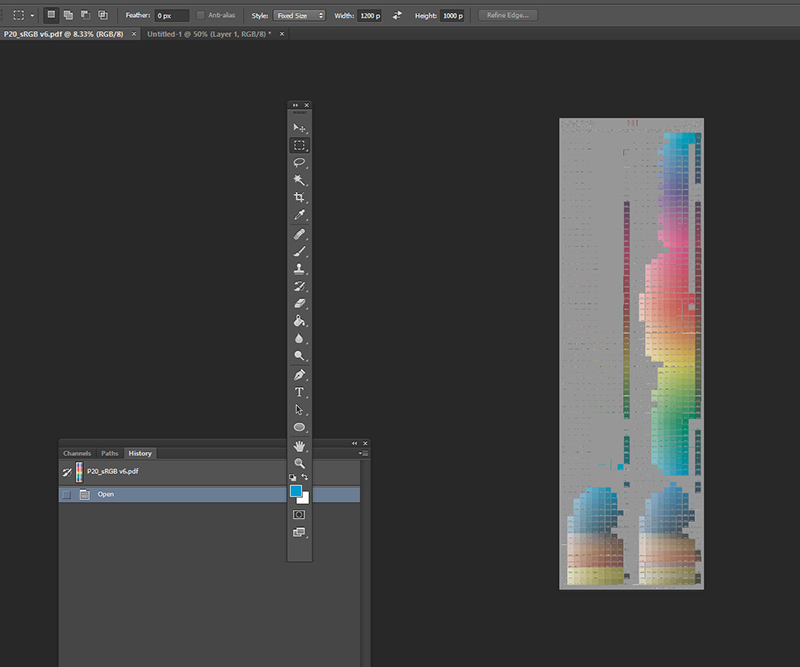This screenshot has height=667, width=800.
Task: Enable the Anti-alias checkbox
Action: click(x=201, y=16)
